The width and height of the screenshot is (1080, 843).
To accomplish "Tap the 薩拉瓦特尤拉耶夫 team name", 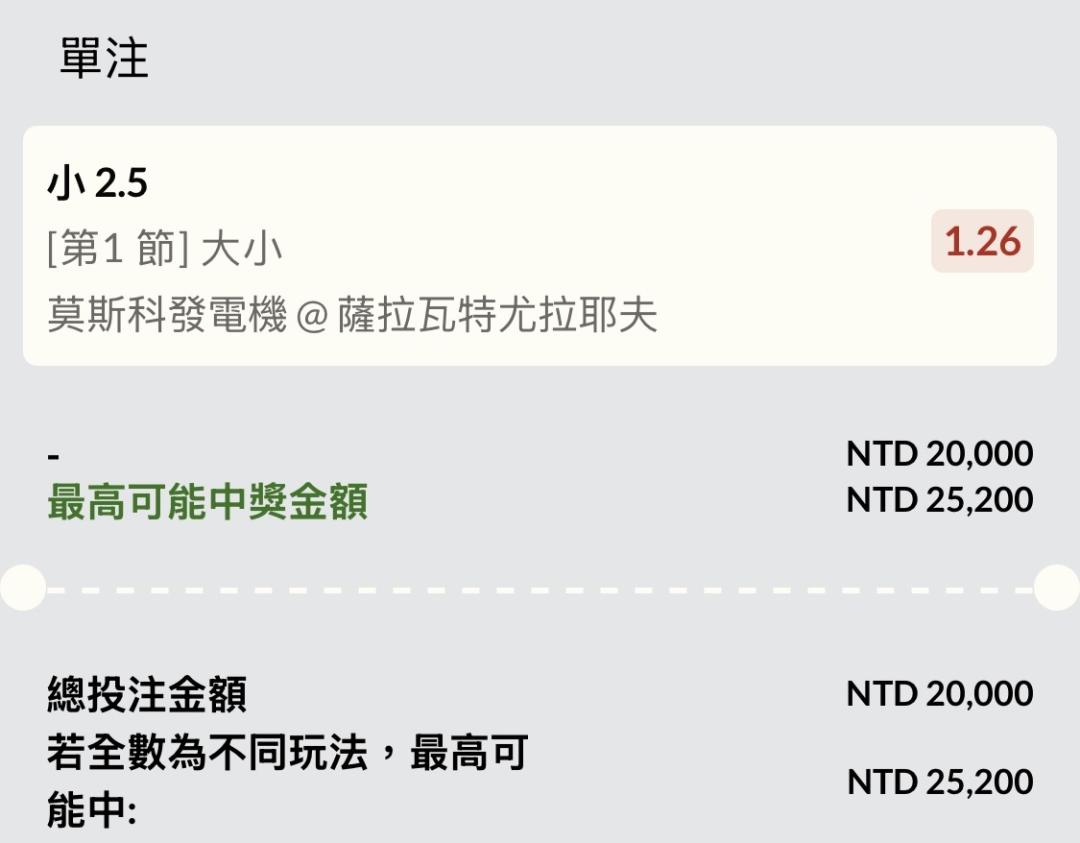I will pyautogui.click(x=497, y=316).
